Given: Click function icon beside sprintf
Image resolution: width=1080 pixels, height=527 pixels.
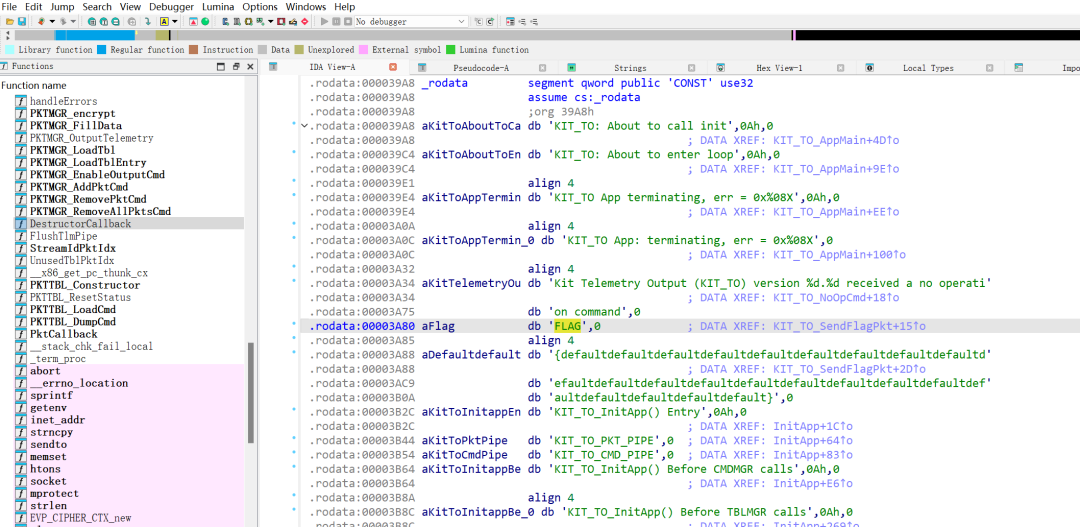Looking at the screenshot, I should pos(22,395).
